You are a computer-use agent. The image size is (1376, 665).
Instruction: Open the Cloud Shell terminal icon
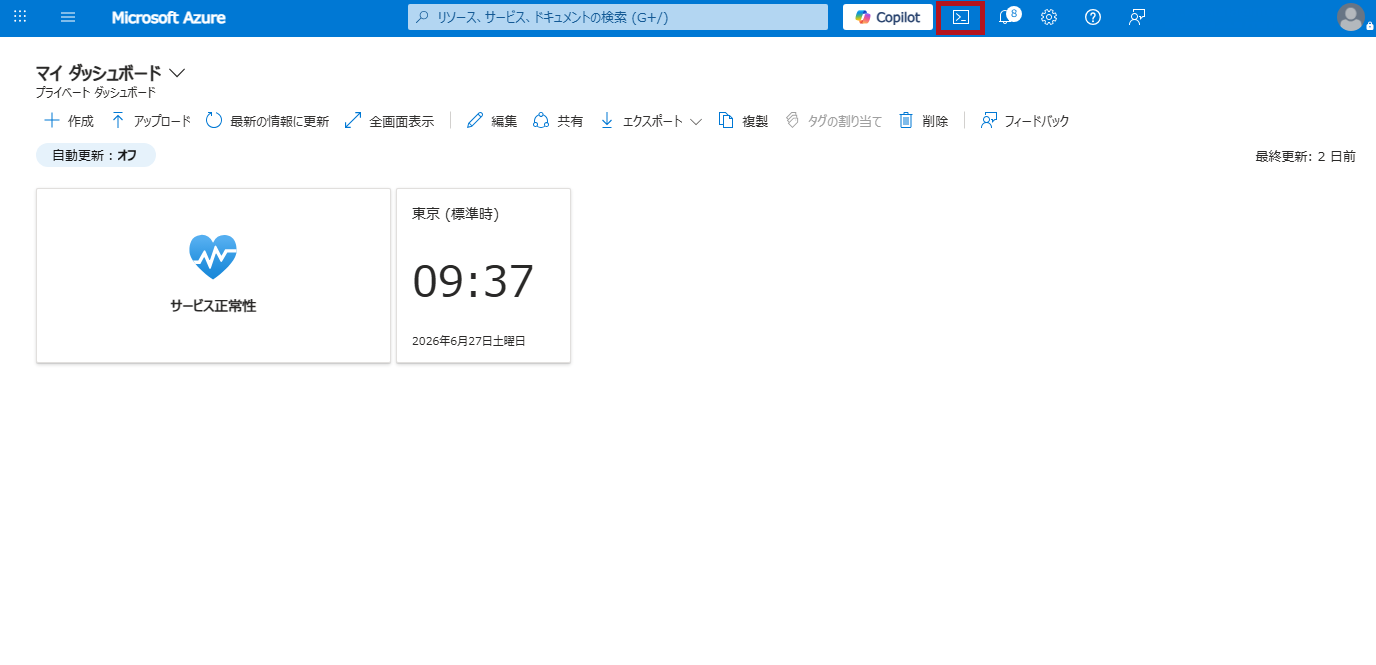click(961, 17)
